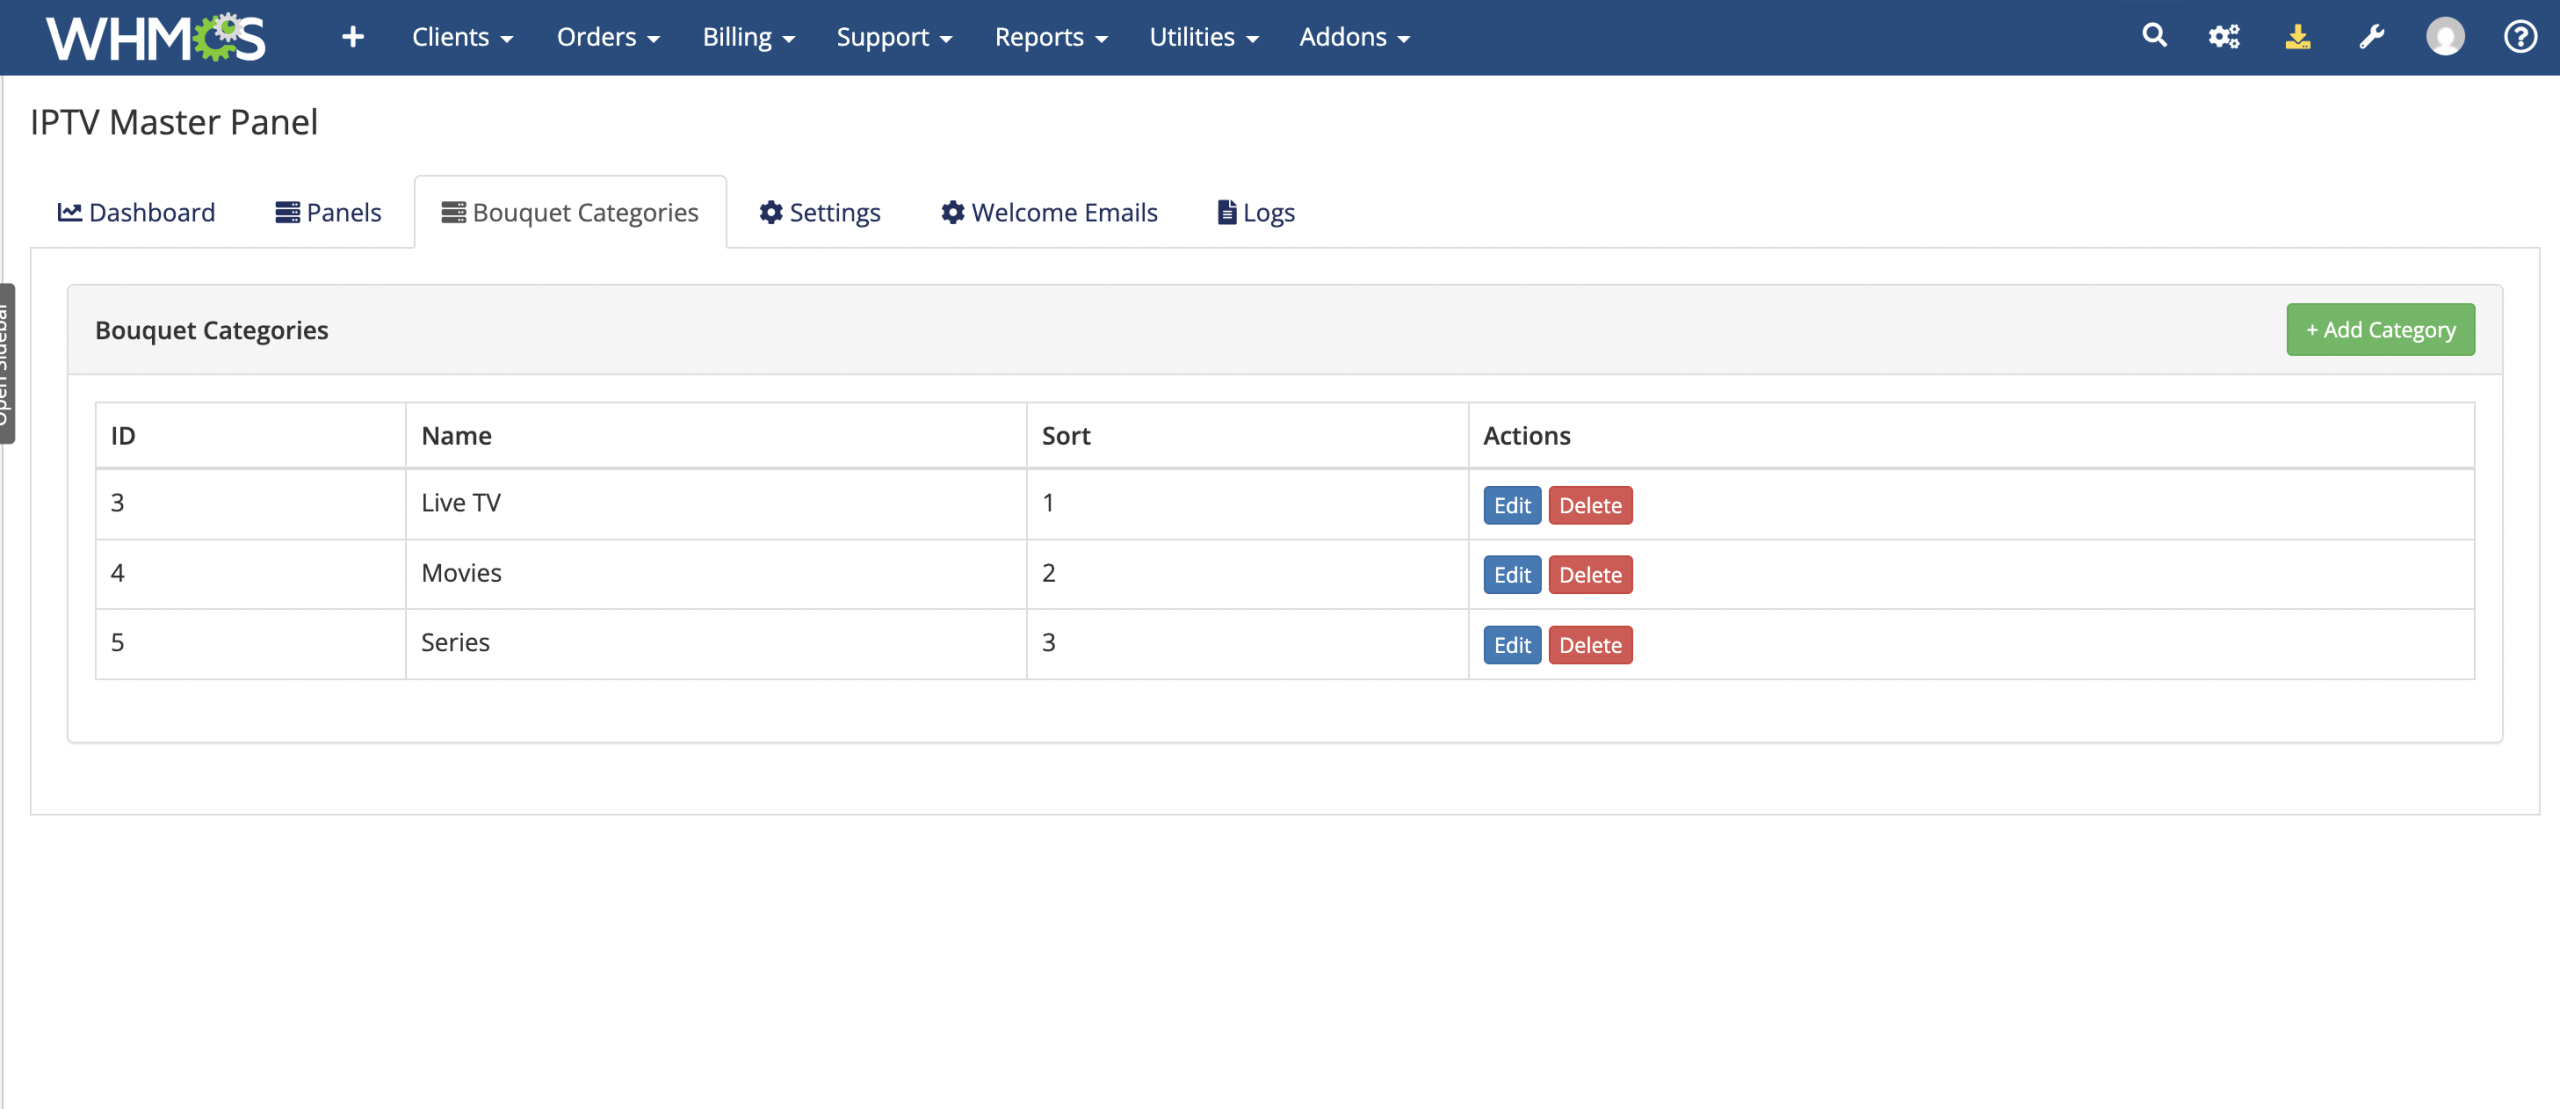Delete the Series category
This screenshot has height=1109, width=2560.
coord(1590,645)
